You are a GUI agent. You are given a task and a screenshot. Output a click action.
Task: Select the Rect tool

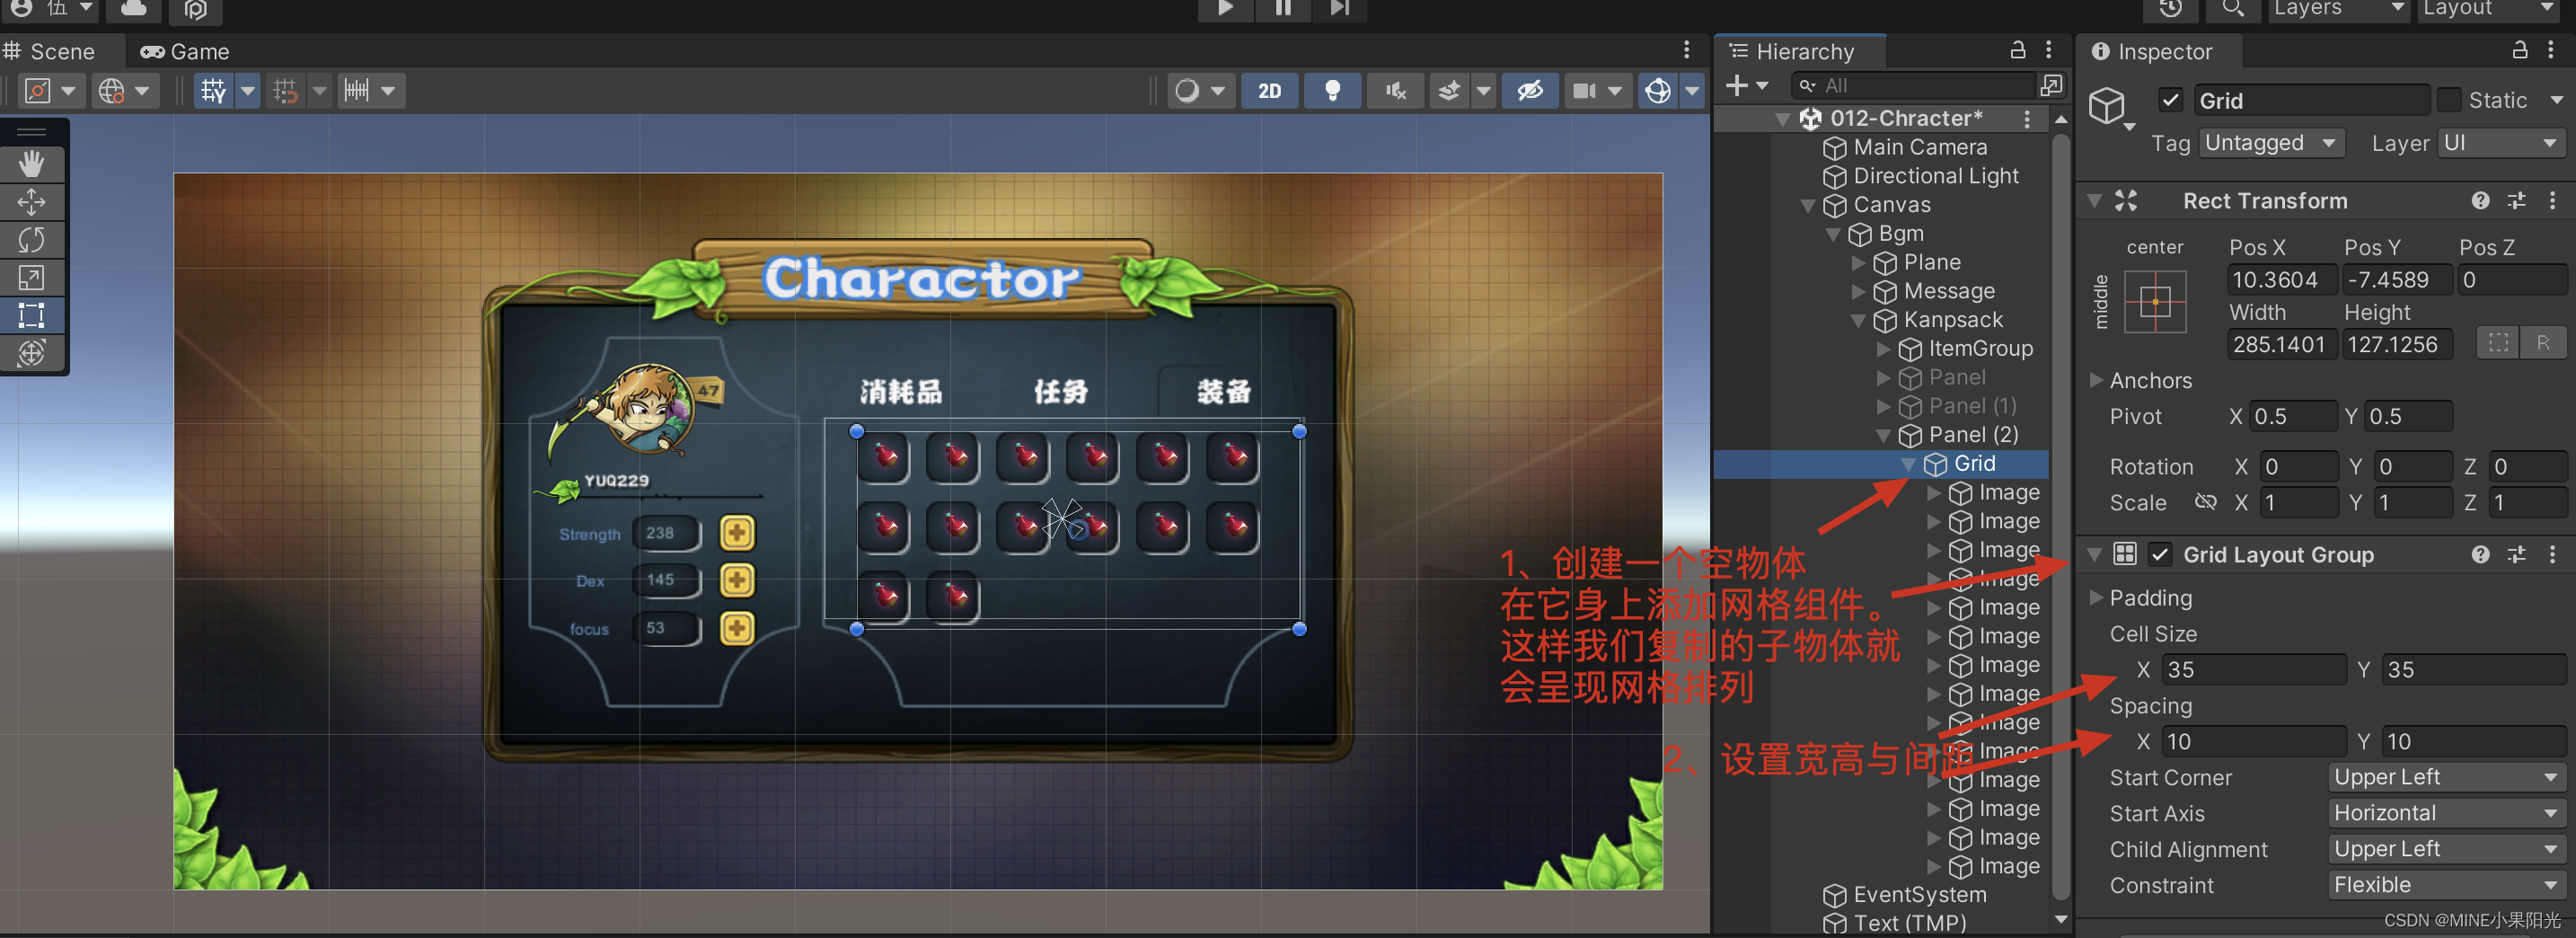[x=32, y=316]
